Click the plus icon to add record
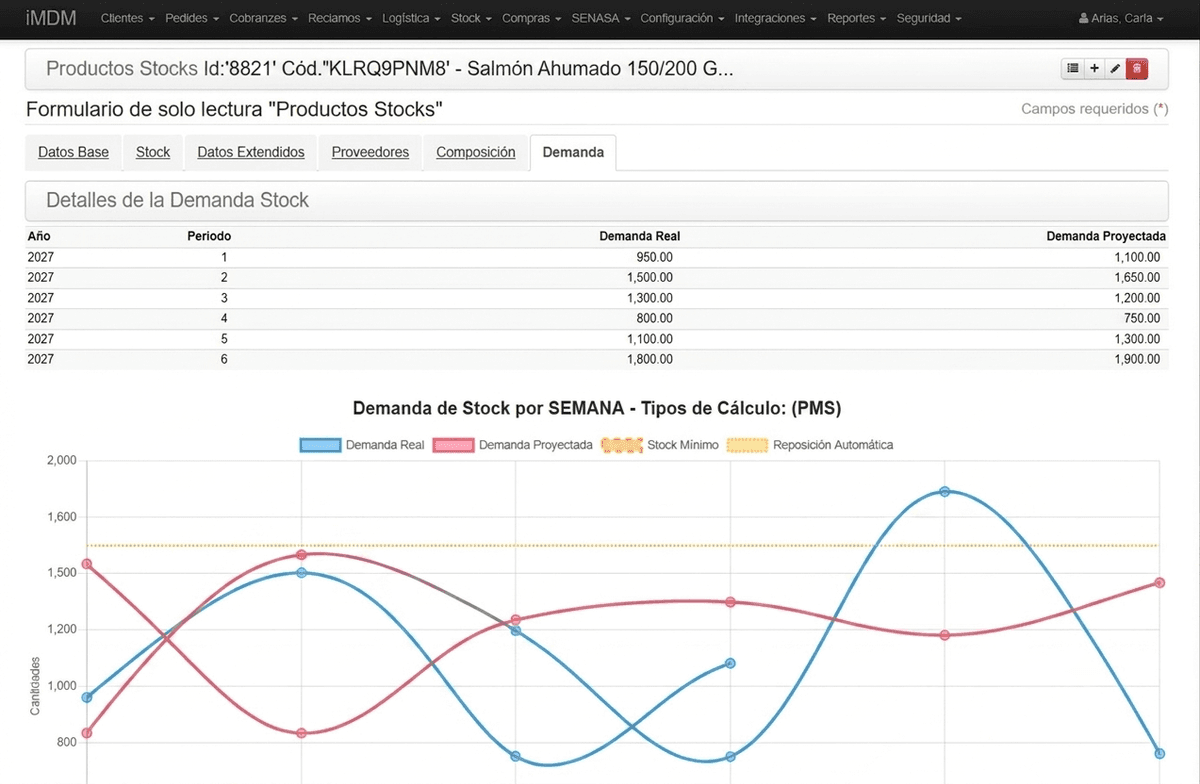The width and height of the screenshot is (1200, 784). coord(1095,69)
